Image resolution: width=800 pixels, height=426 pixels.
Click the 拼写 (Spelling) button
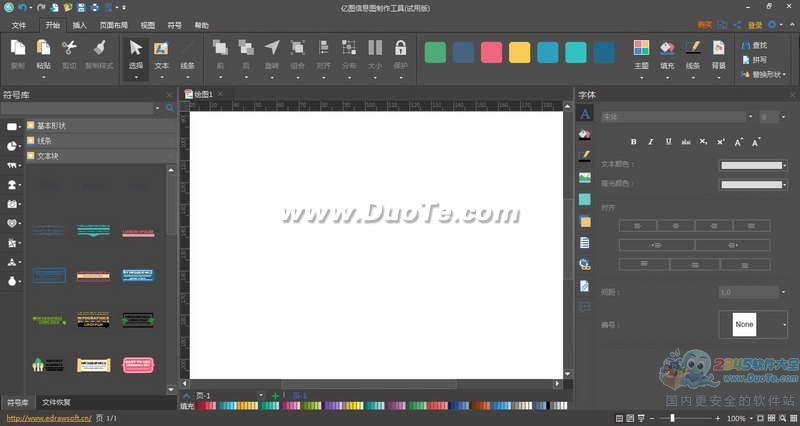tap(755, 60)
